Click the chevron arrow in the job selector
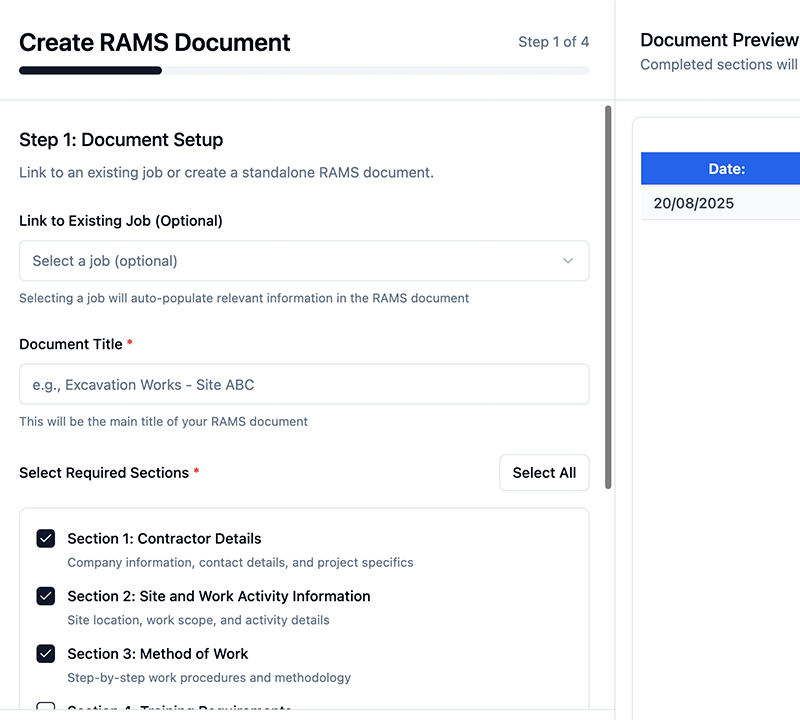The width and height of the screenshot is (800, 720). tap(568, 261)
